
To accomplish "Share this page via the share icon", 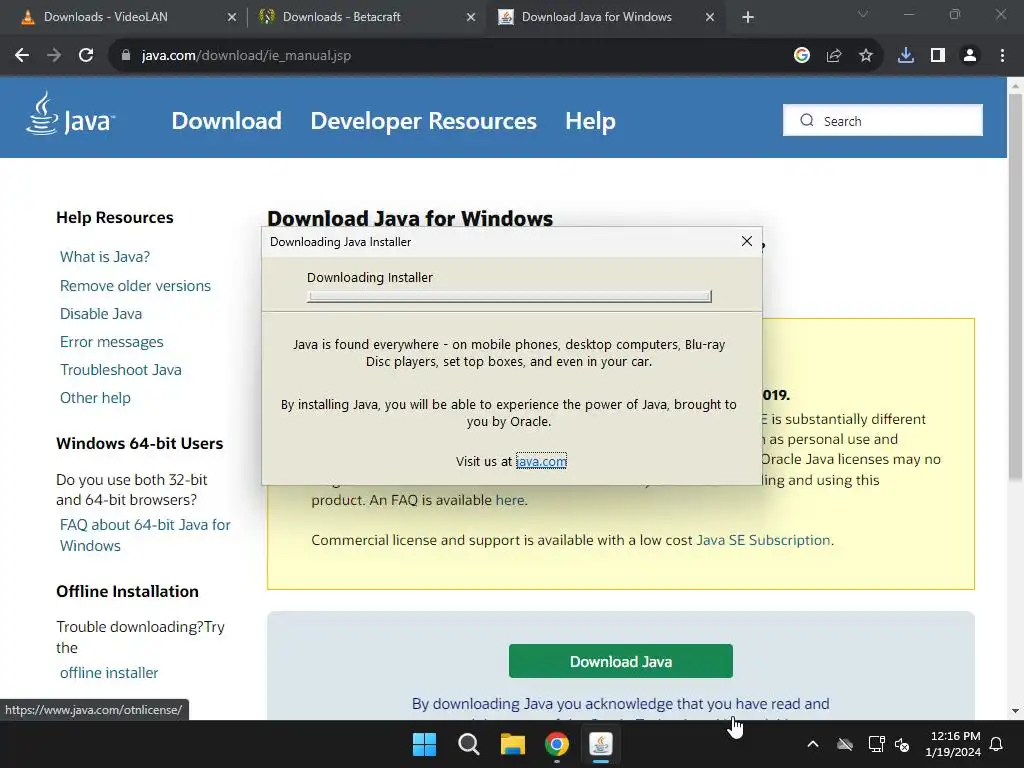I will pos(834,56).
